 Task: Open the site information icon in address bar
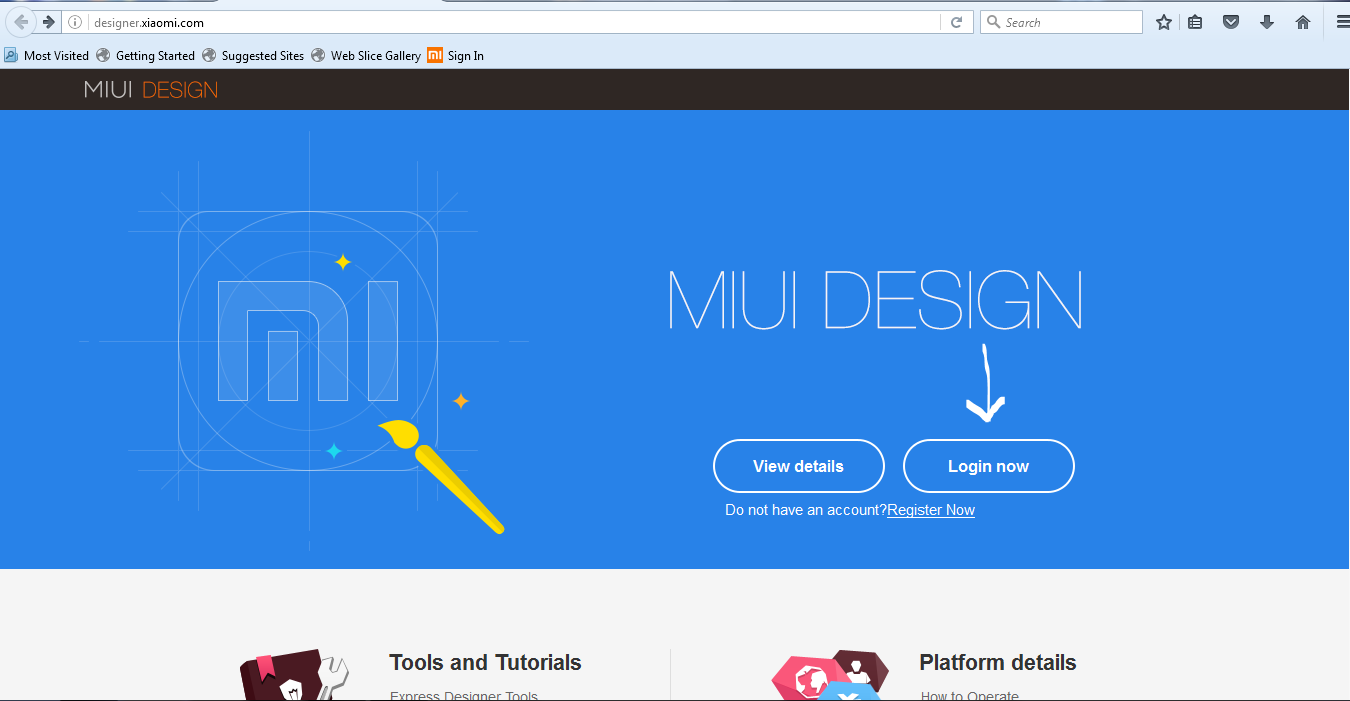(75, 21)
